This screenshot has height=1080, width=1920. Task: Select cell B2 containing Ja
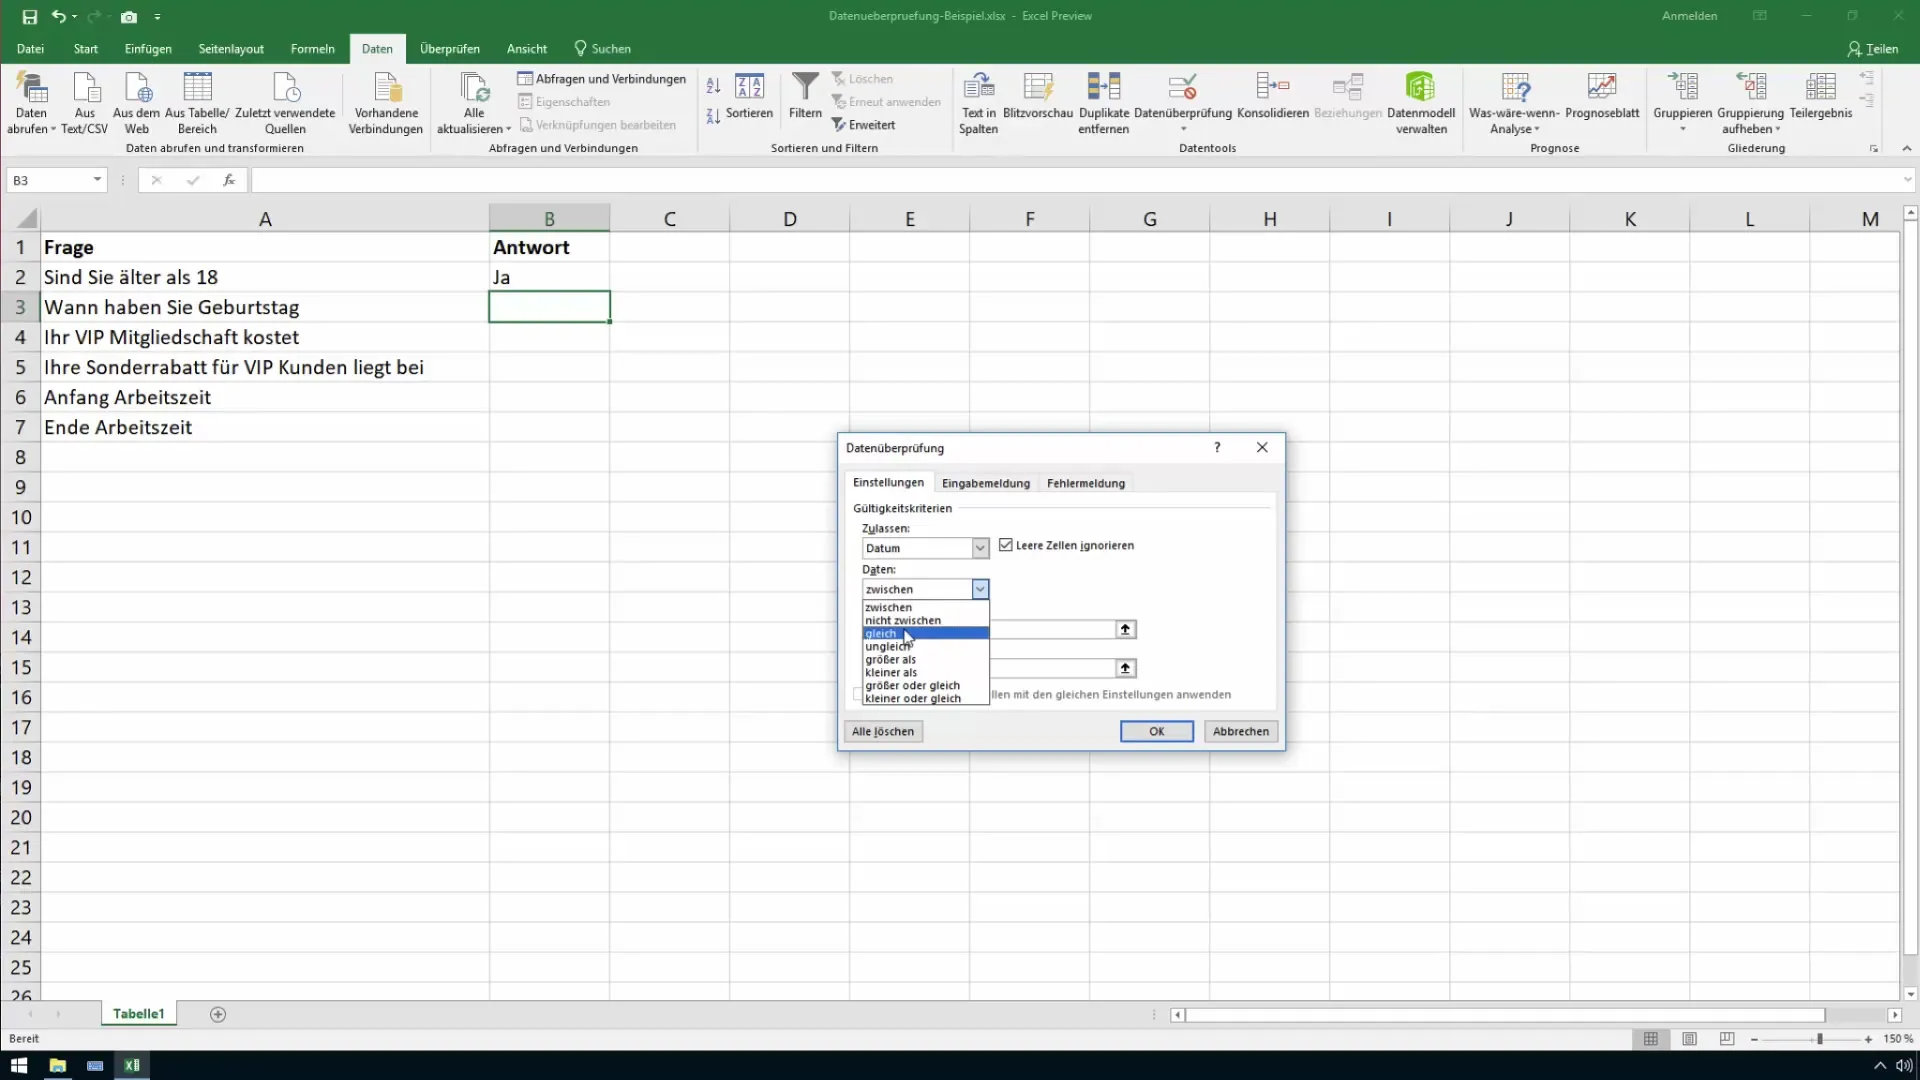click(x=549, y=277)
